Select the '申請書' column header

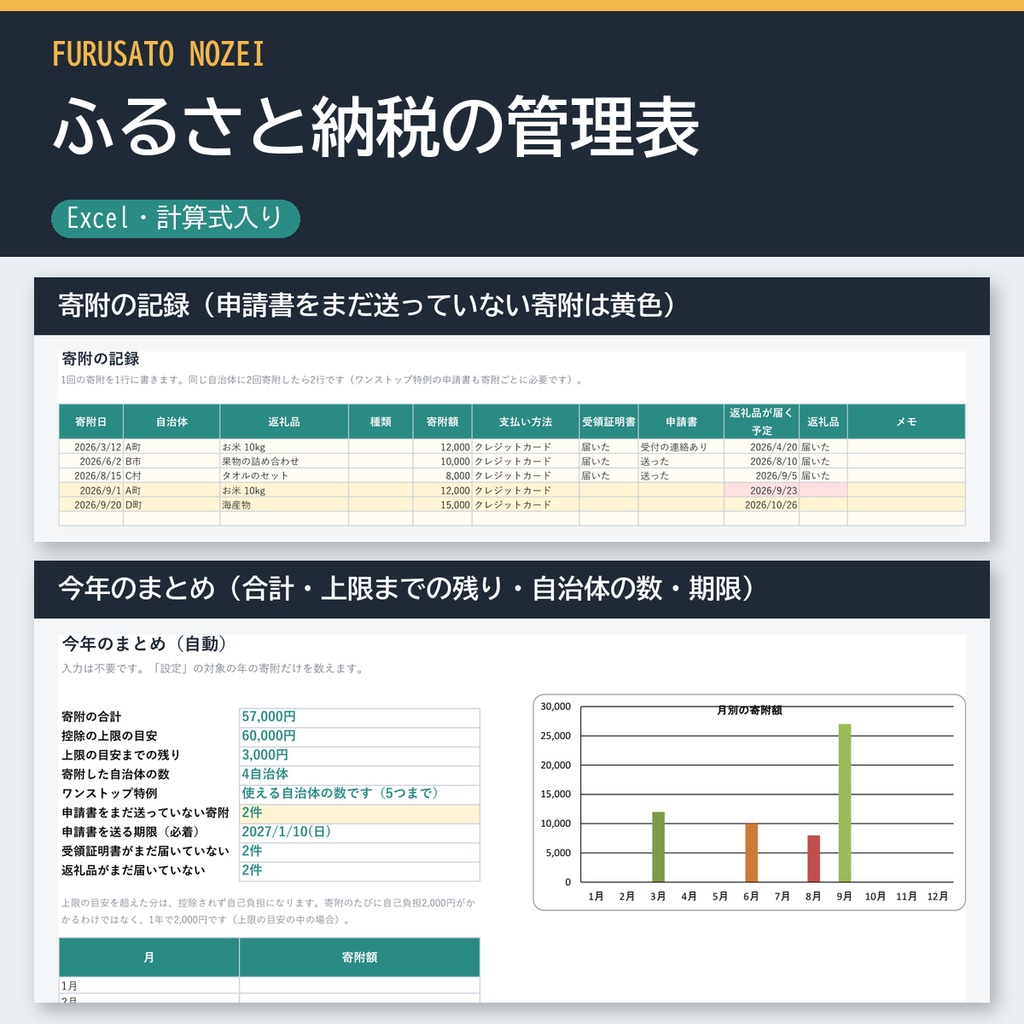(681, 422)
